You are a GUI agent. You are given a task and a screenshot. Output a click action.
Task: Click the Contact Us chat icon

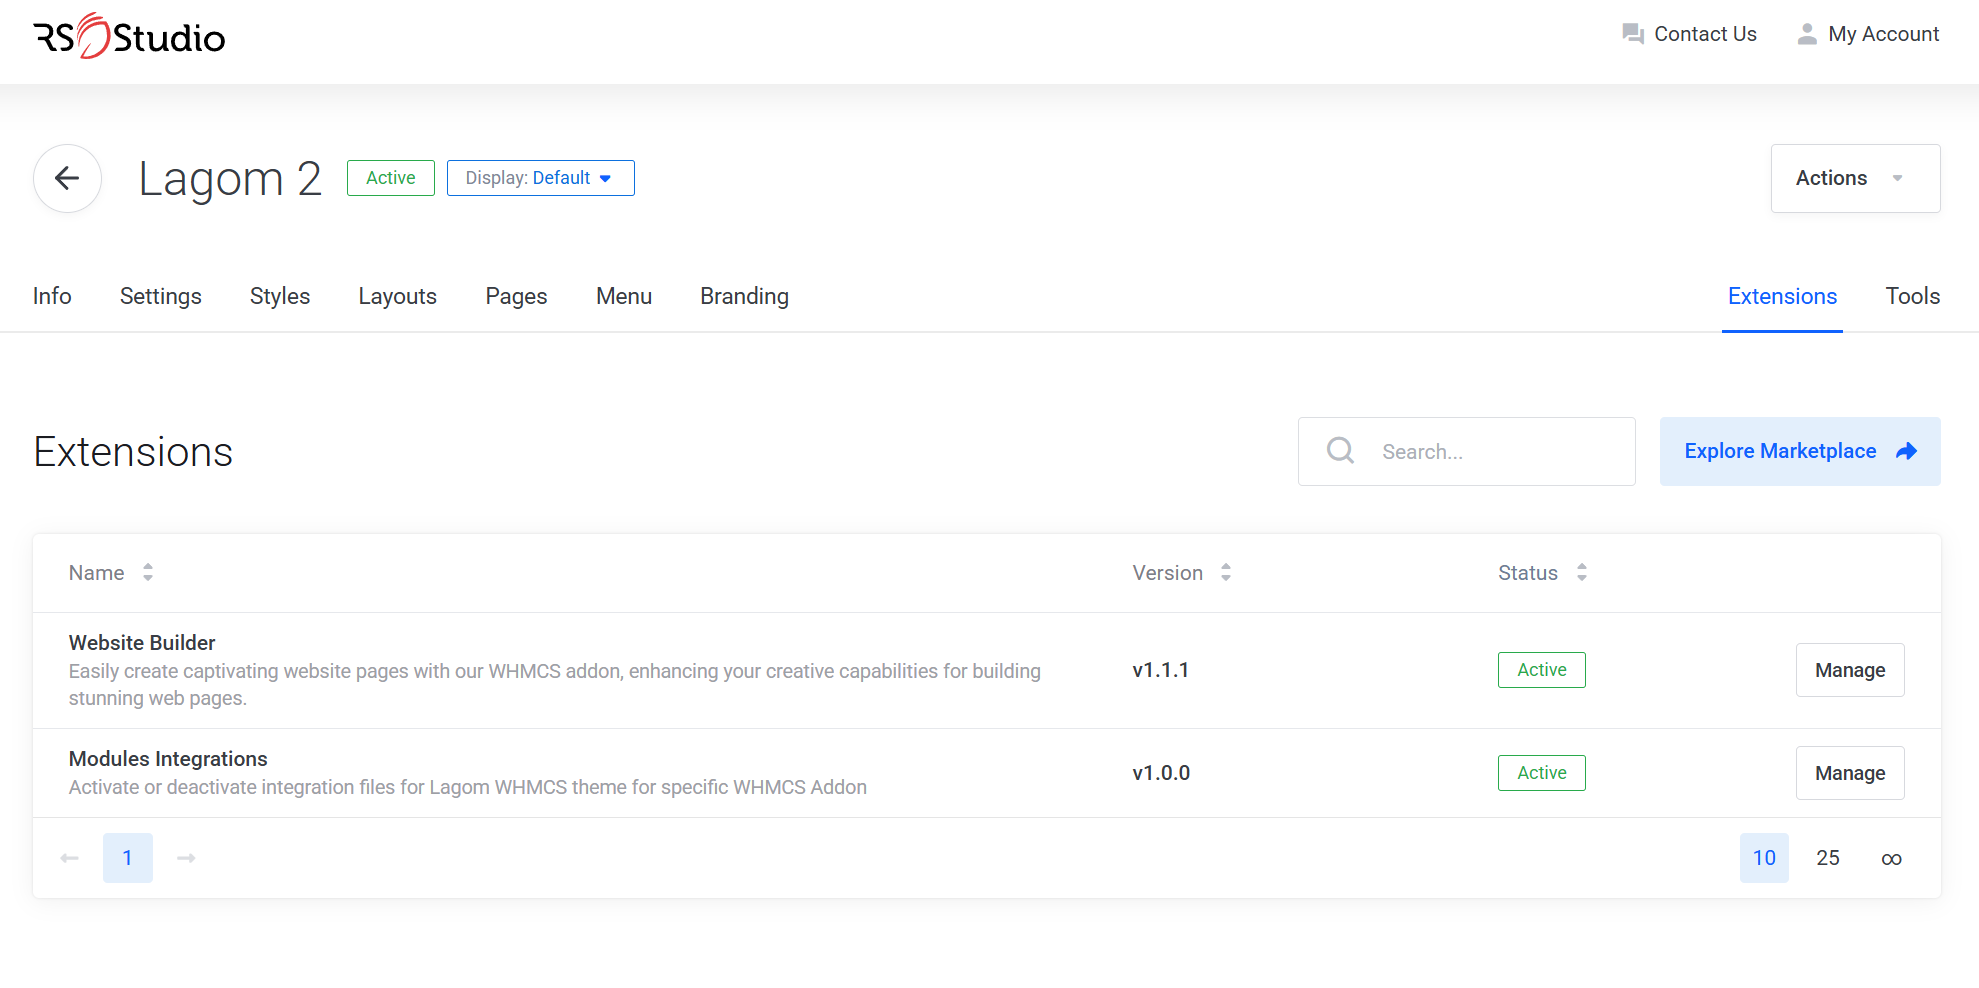(x=1632, y=34)
